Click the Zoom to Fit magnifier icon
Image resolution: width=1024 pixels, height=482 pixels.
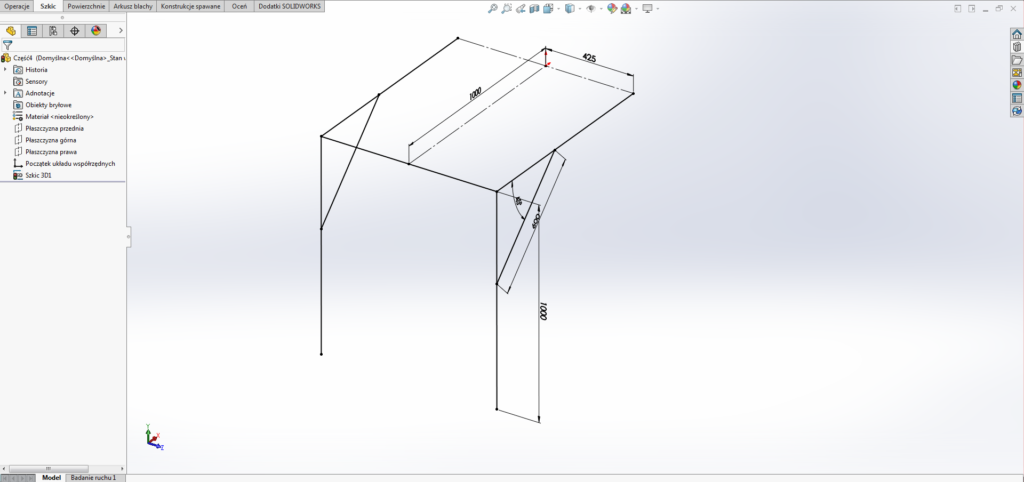click(493, 8)
